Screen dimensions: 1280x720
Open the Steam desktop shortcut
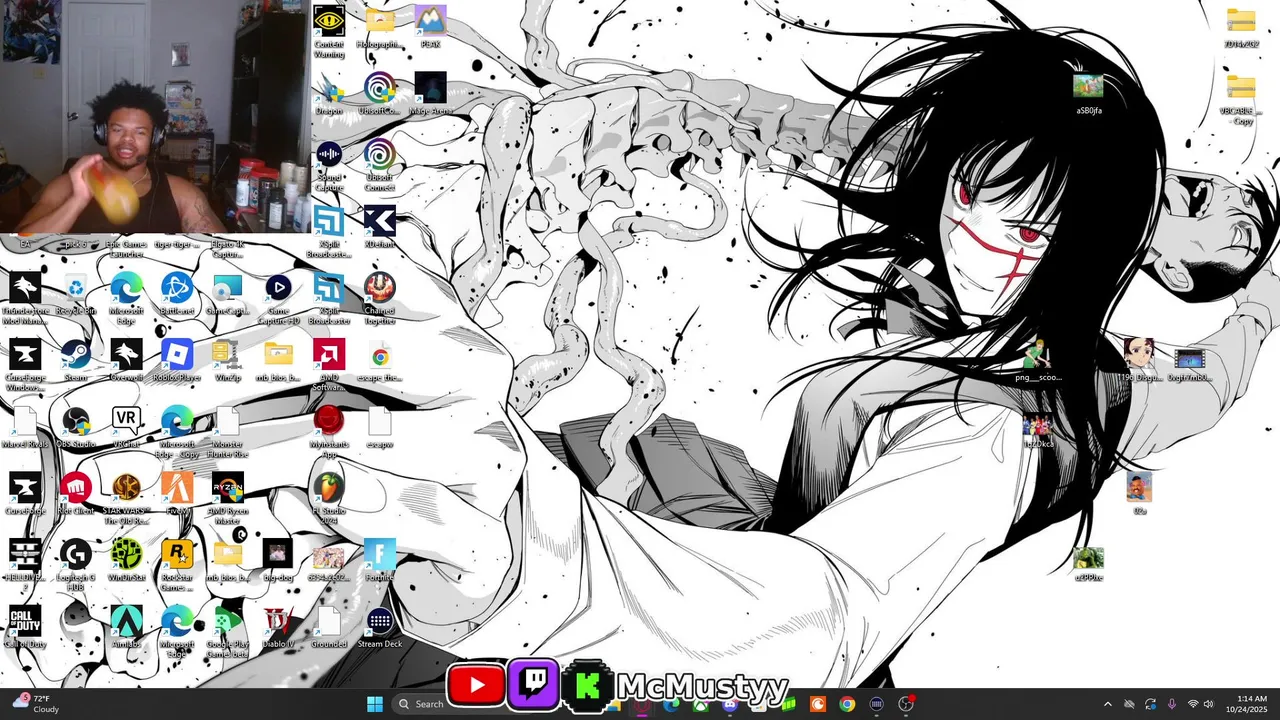coord(76,361)
